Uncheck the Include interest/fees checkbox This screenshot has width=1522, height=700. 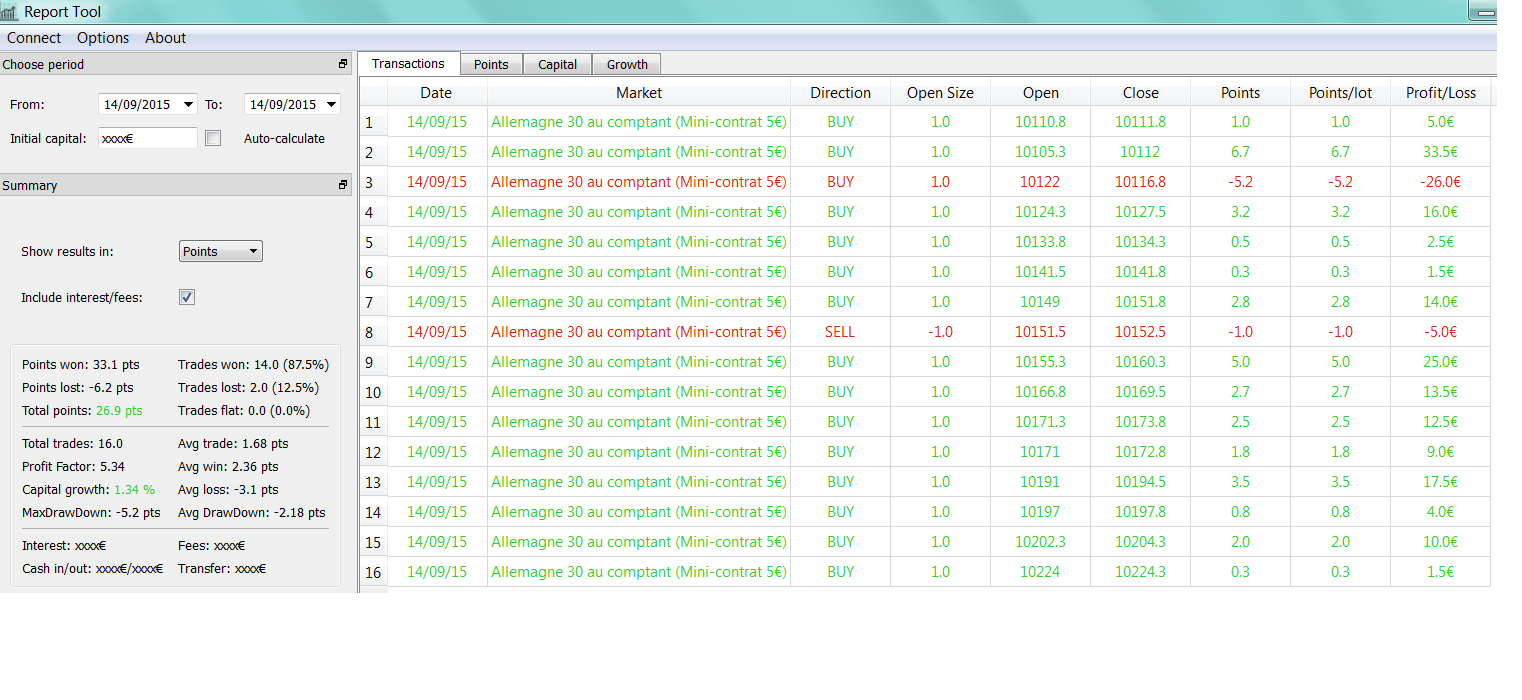coord(187,297)
